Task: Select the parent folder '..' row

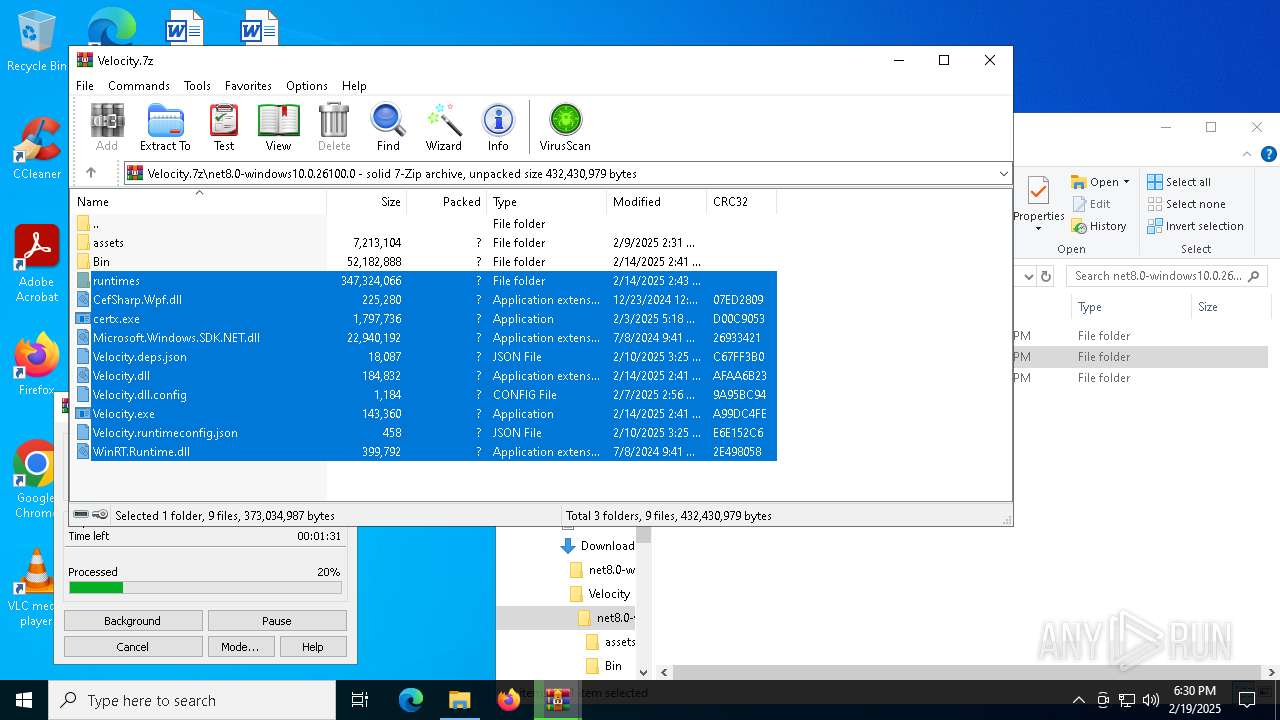Action: (424, 224)
